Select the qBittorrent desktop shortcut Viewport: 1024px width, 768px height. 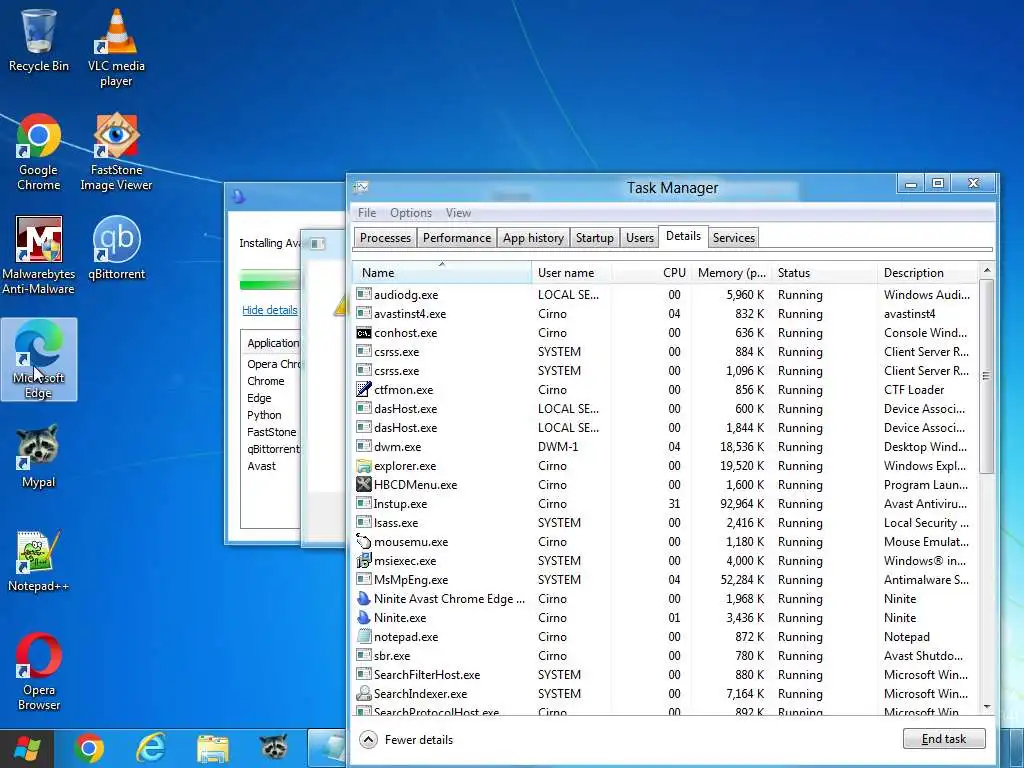116,248
